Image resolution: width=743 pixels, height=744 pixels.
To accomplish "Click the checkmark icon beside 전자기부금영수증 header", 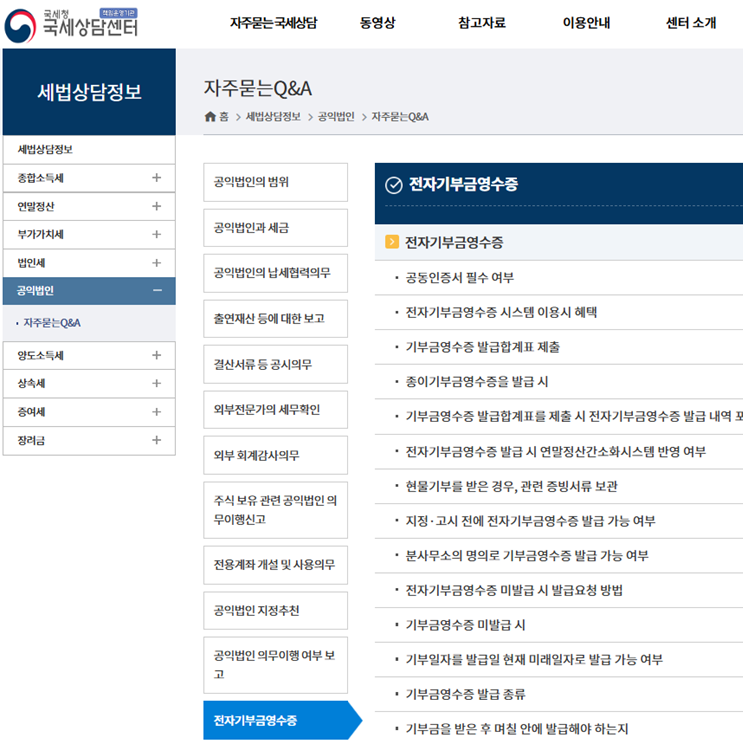I will 393,185.
